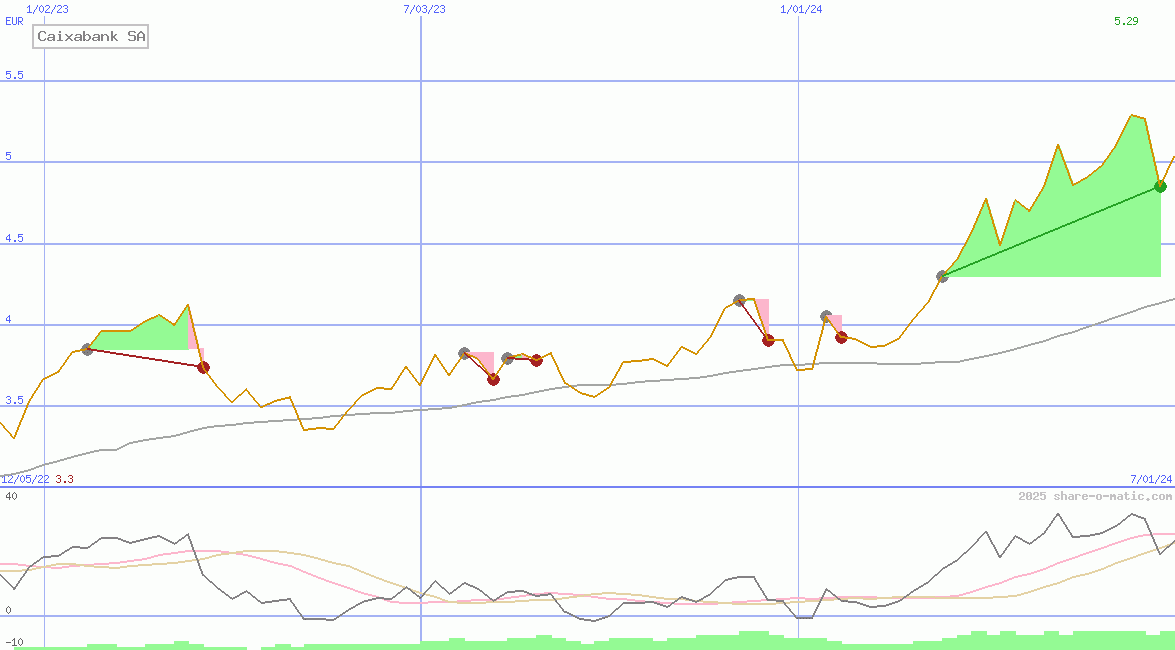Click the gray signal dot above the small pink triangle
Image resolution: width=1175 pixels, height=650 pixels.
click(x=824, y=314)
